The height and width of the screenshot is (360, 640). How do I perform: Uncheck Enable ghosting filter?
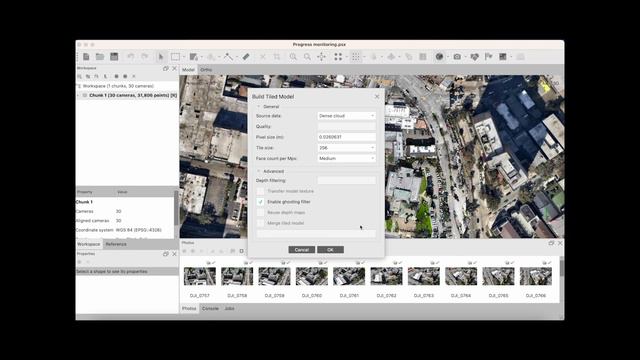click(x=260, y=202)
